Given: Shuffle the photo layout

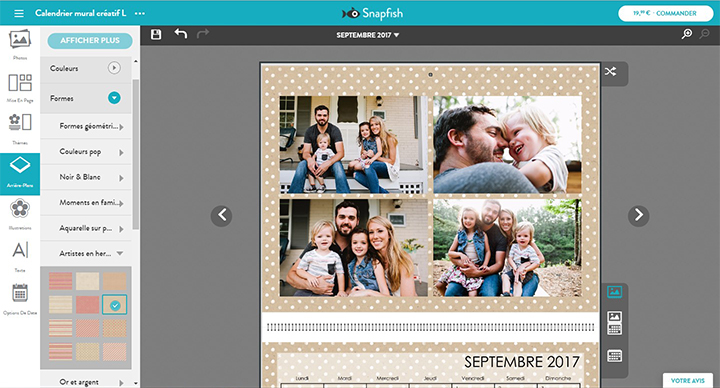Looking at the screenshot, I should click(610, 71).
